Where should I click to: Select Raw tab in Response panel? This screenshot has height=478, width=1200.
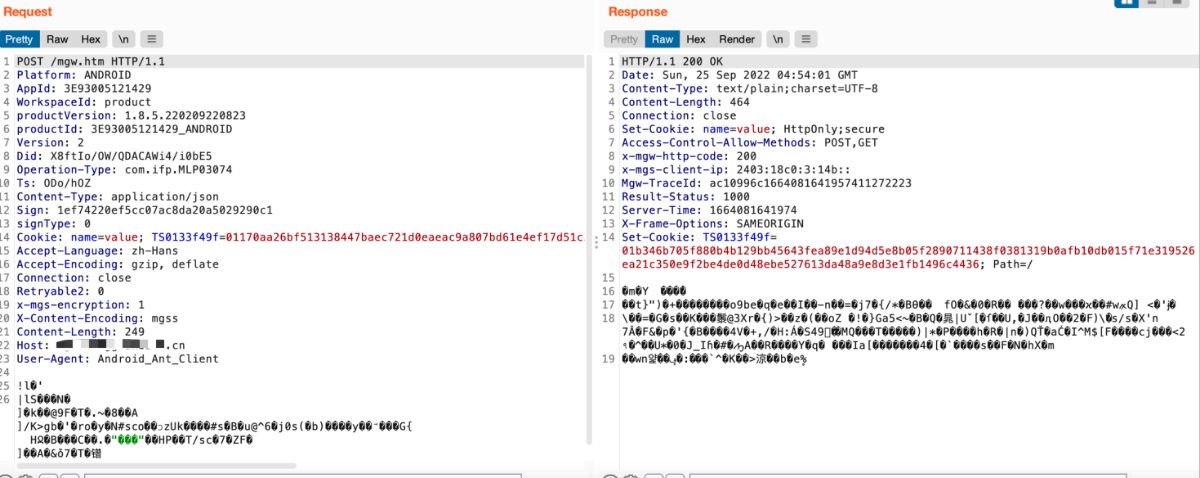(661, 39)
